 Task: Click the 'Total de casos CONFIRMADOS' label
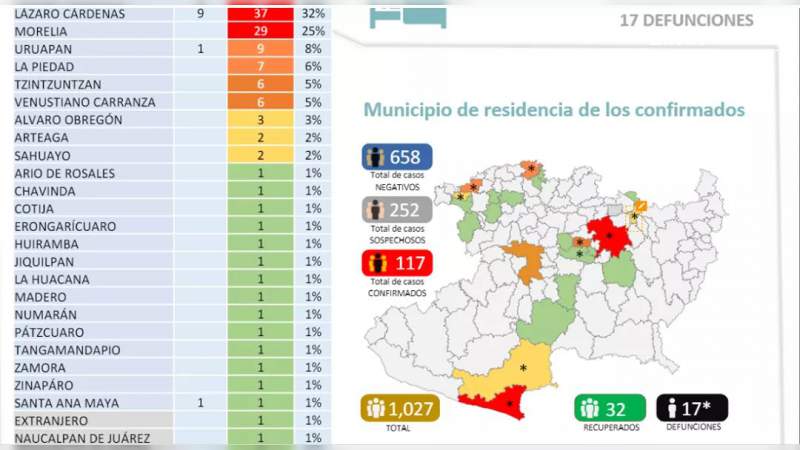[397, 287]
